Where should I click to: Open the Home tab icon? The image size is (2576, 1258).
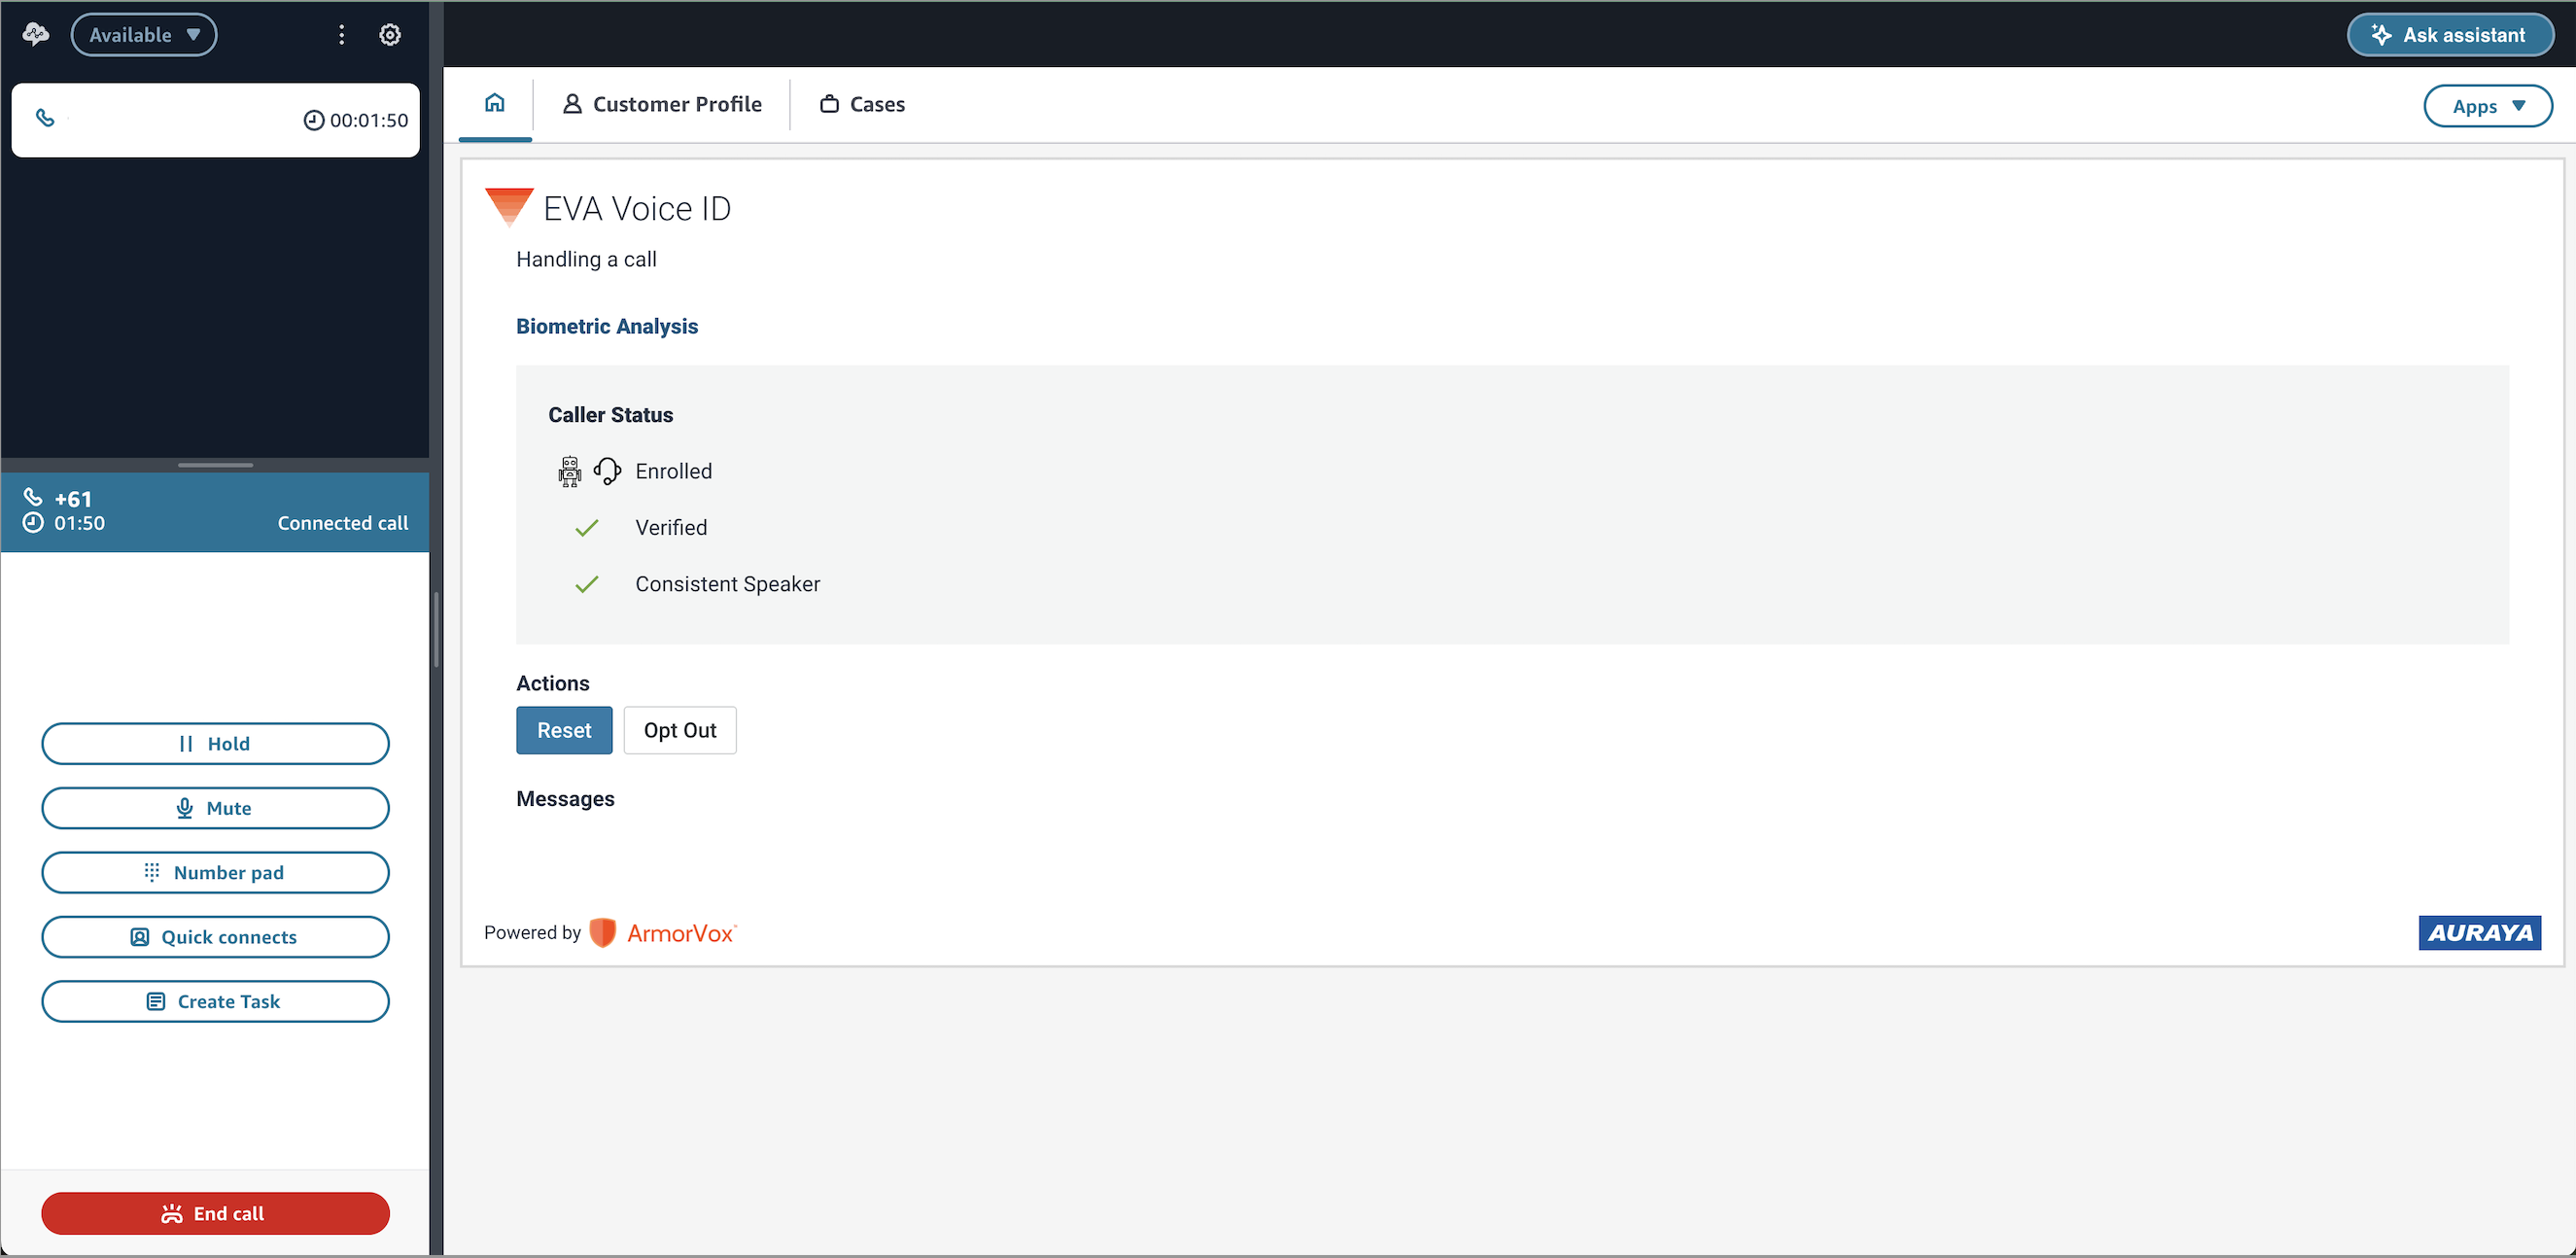click(495, 103)
